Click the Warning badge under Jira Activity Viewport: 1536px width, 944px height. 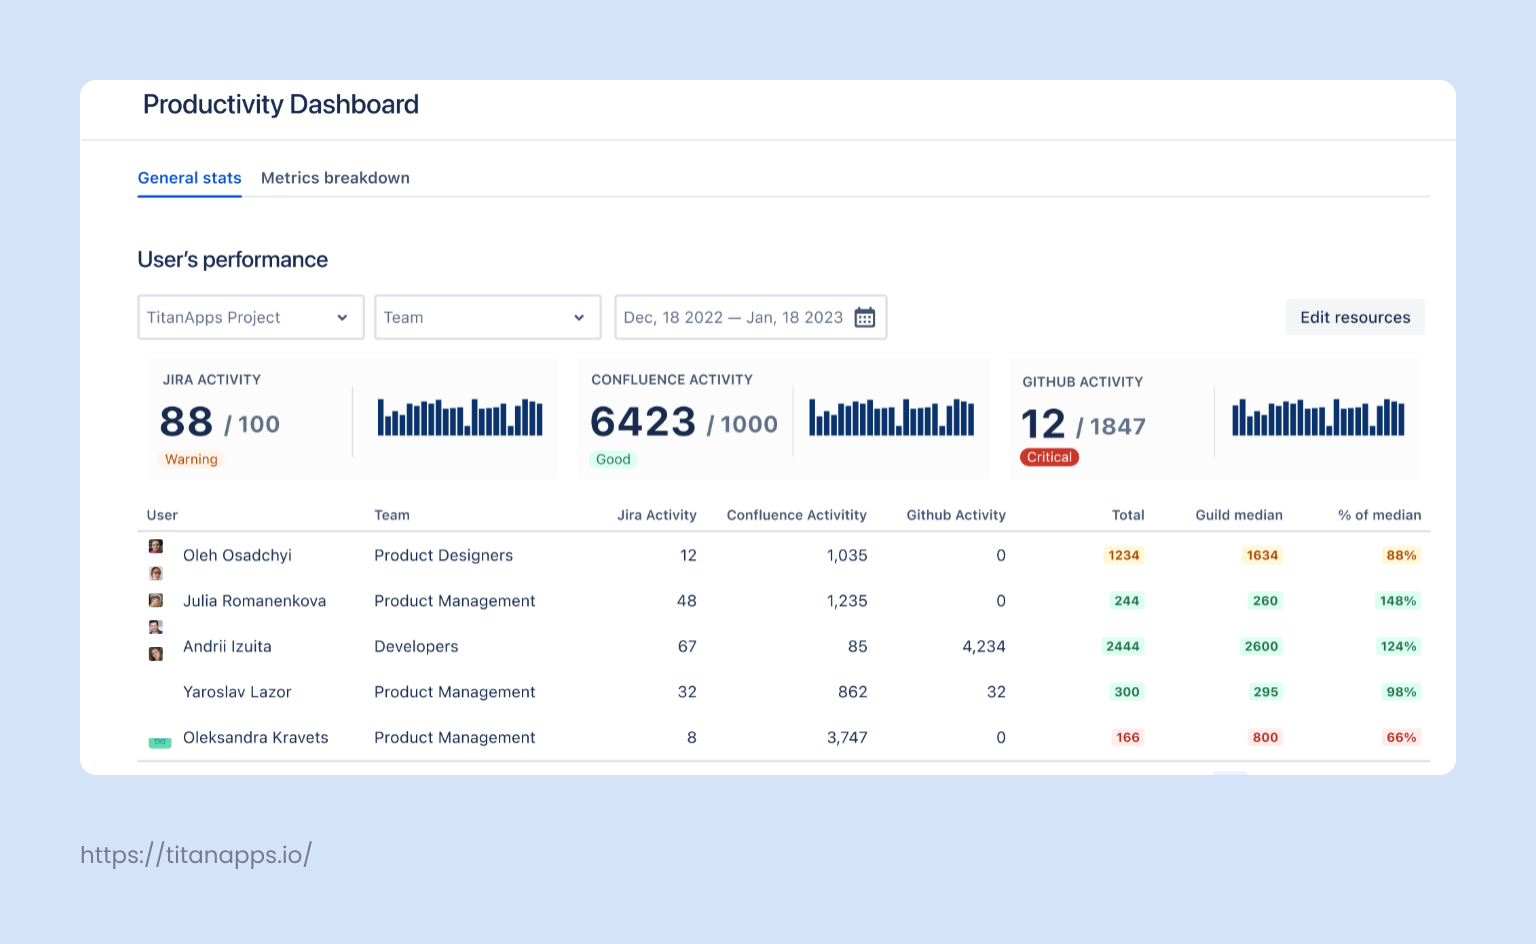191,459
